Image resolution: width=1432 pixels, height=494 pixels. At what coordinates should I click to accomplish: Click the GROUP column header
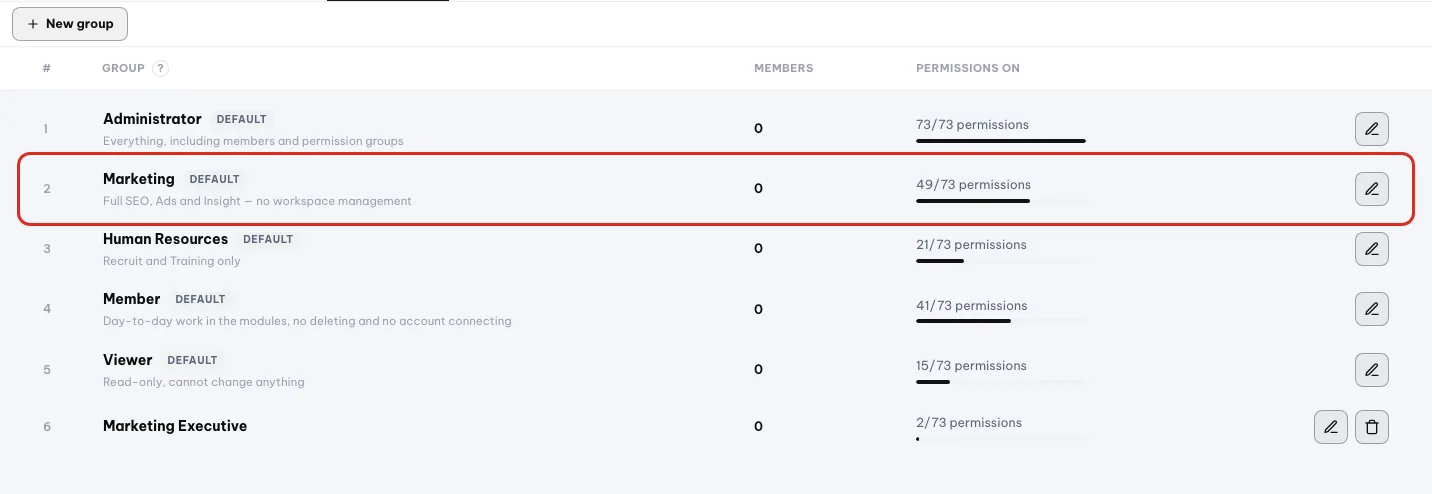(123, 68)
